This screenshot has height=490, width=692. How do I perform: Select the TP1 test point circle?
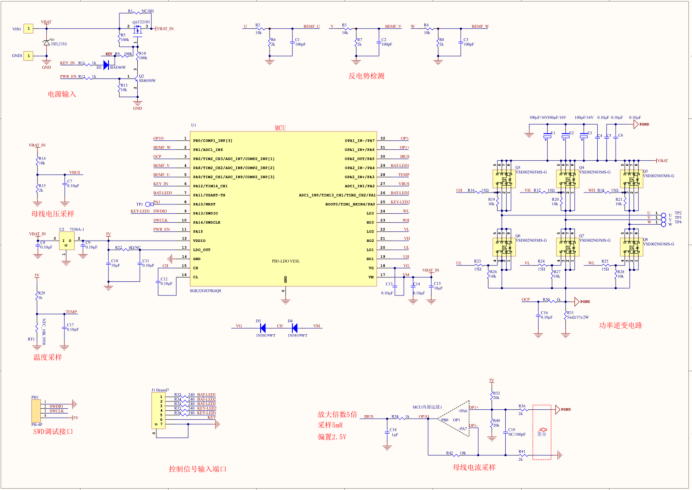[x=148, y=204]
